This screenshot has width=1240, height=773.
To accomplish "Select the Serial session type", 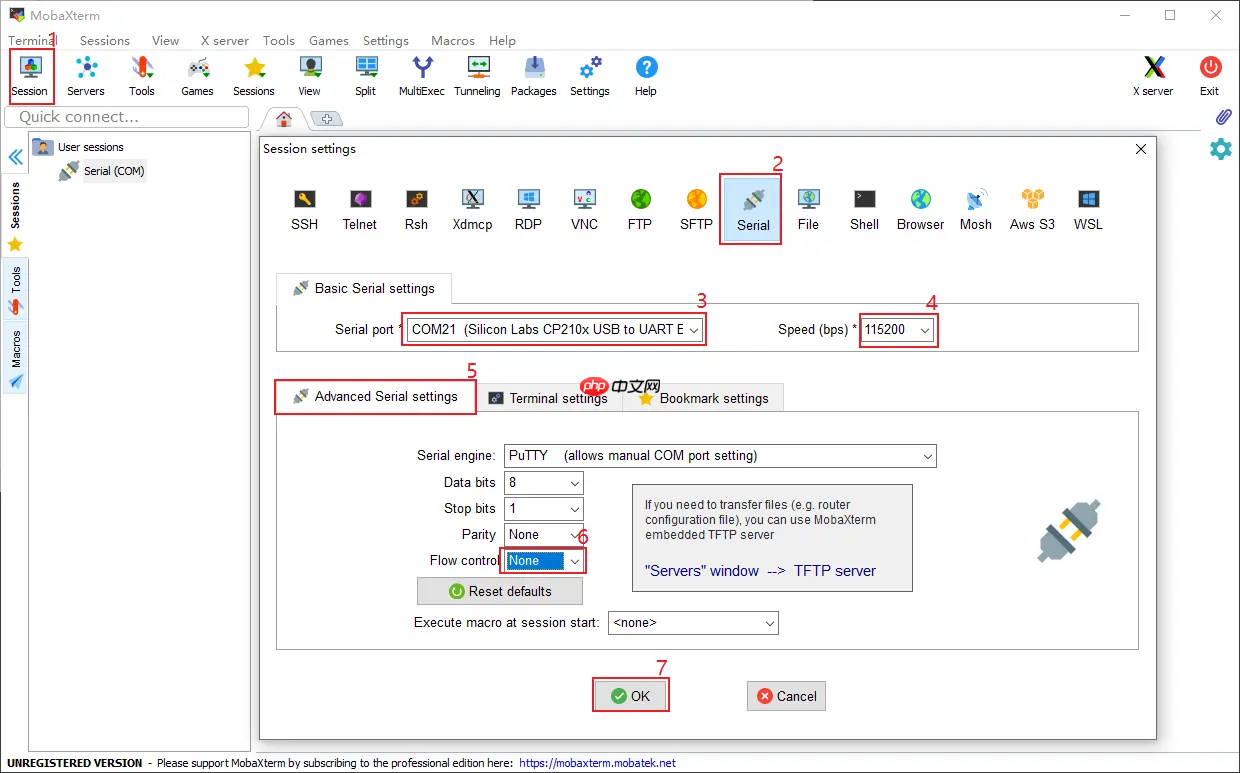I will pyautogui.click(x=752, y=209).
